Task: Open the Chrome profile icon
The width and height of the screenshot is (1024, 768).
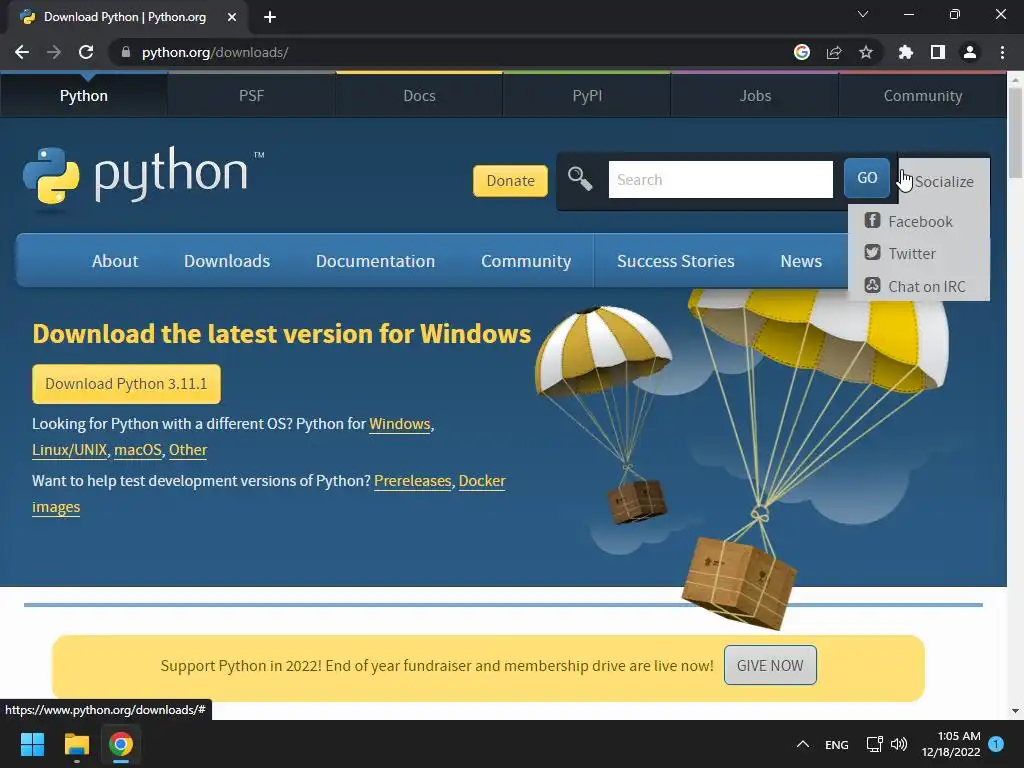Action: pos(970,52)
